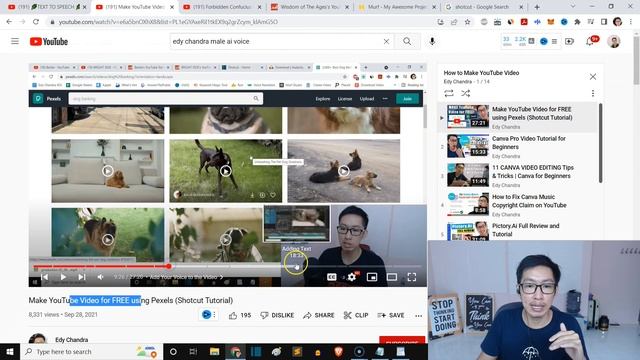
Task: Select 'Make YouTube Video for FREE' playlist item
Action: tap(517, 117)
